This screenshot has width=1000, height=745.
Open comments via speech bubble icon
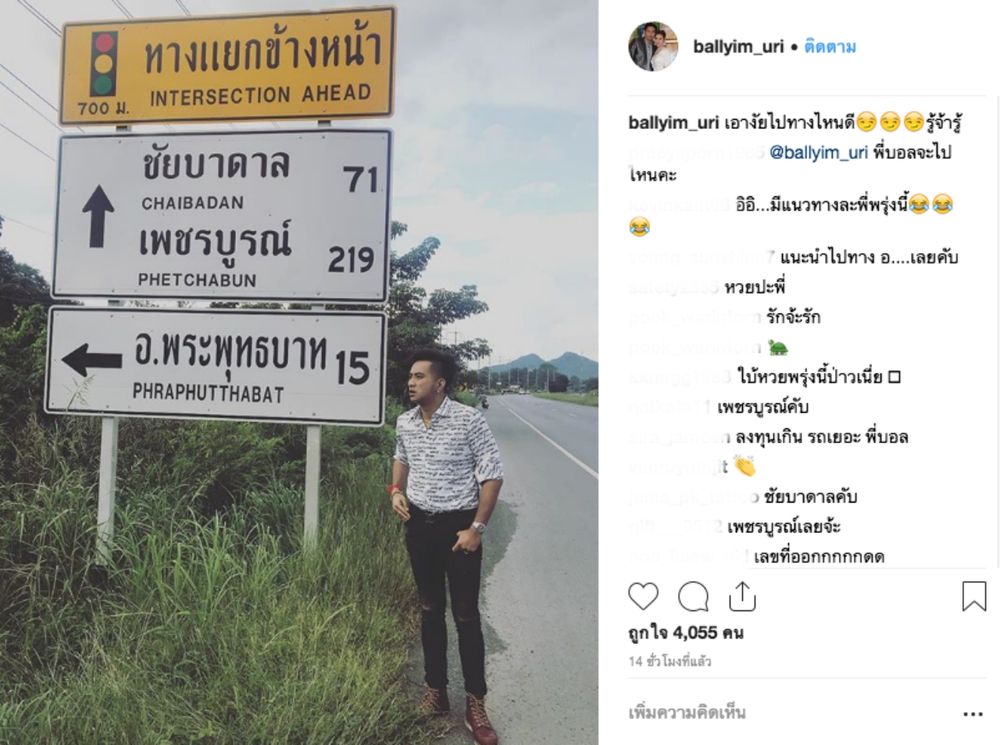tap(693, 598)
